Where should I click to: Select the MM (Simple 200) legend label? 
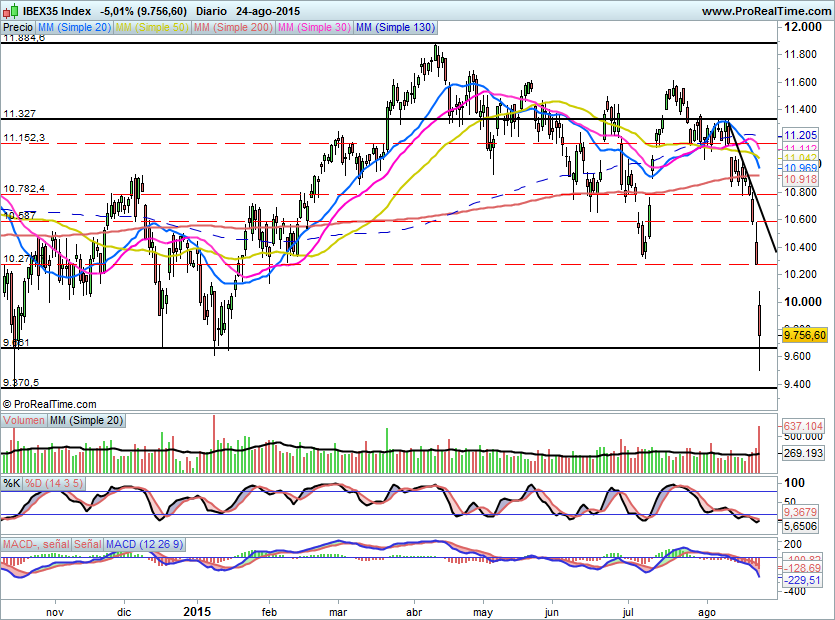pyautogui.click(x=233, y=27)
